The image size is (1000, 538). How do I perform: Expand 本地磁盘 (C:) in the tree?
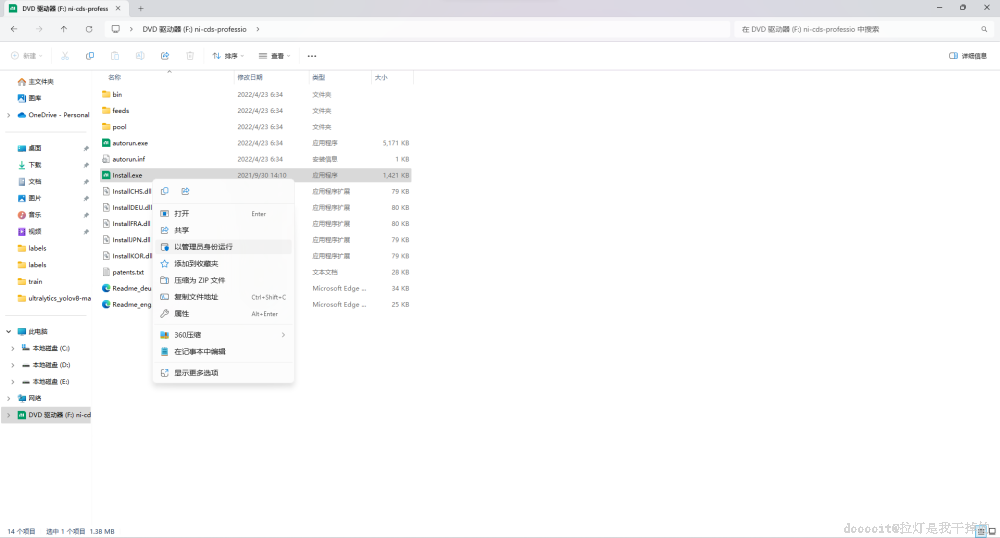click(13, 348)
